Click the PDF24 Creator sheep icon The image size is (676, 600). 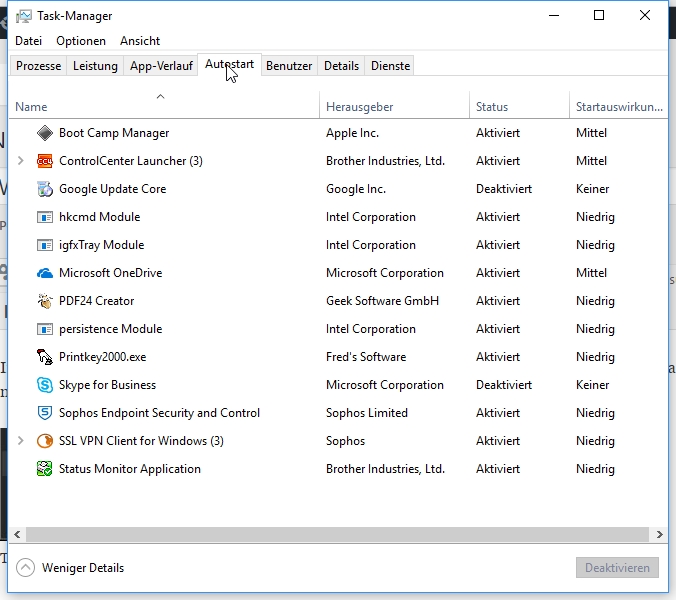(x=45, y=301)
